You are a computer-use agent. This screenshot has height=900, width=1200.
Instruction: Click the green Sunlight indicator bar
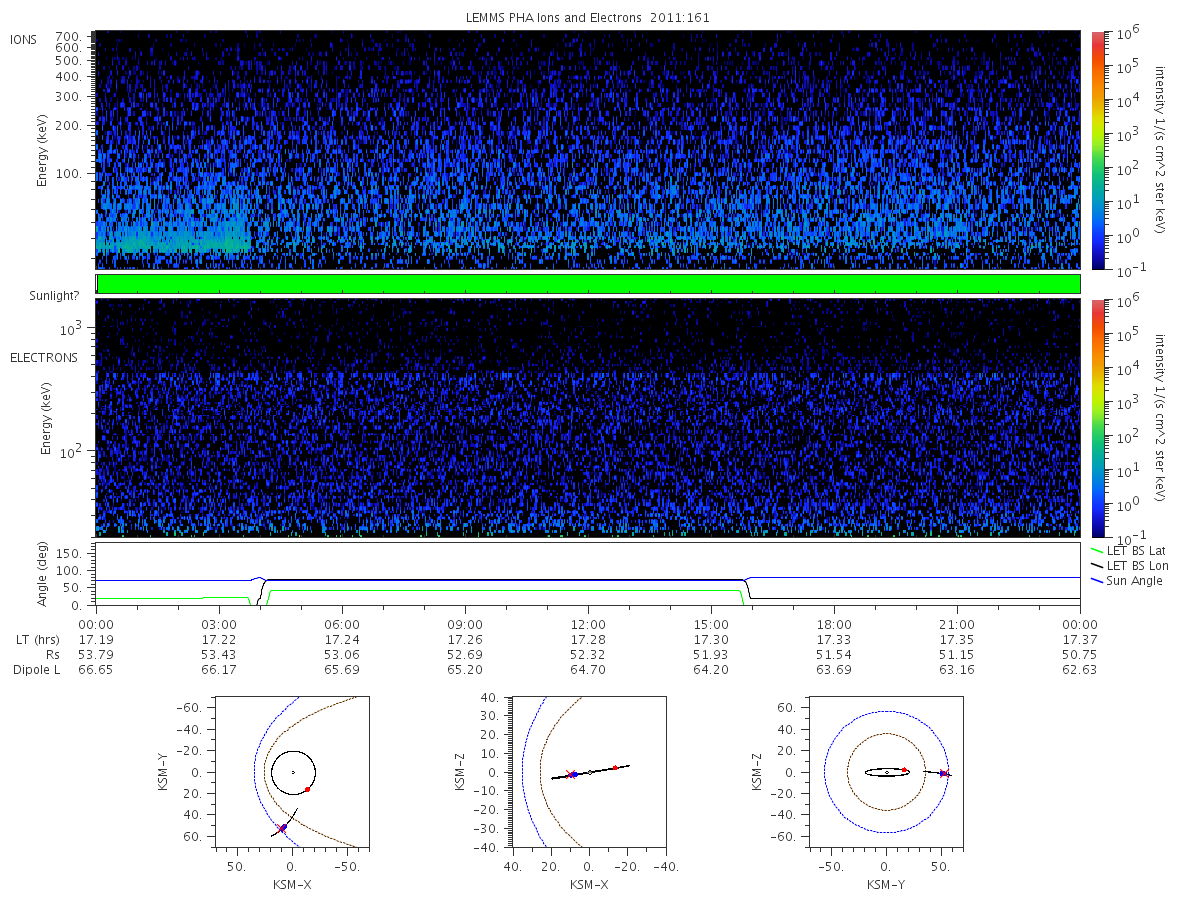[588, 284]
